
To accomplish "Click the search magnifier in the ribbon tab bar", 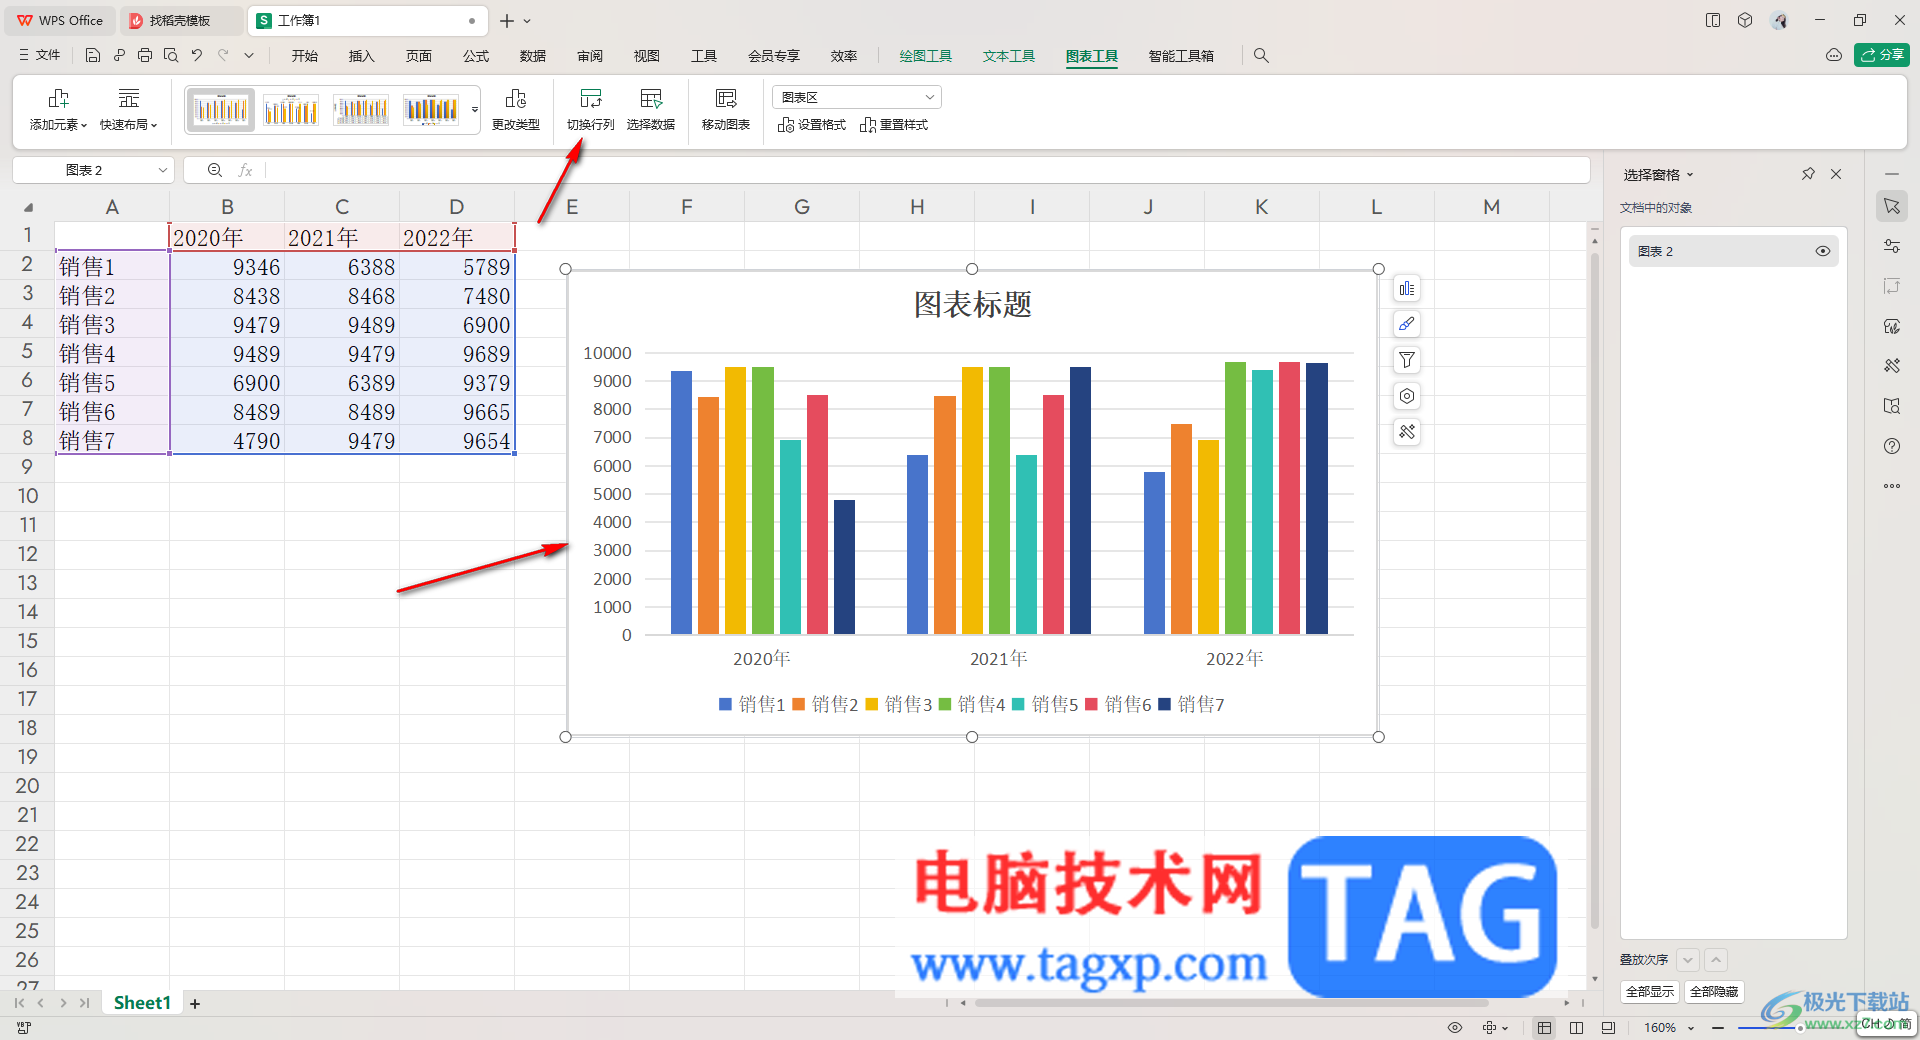I will tap(1261, 56).
